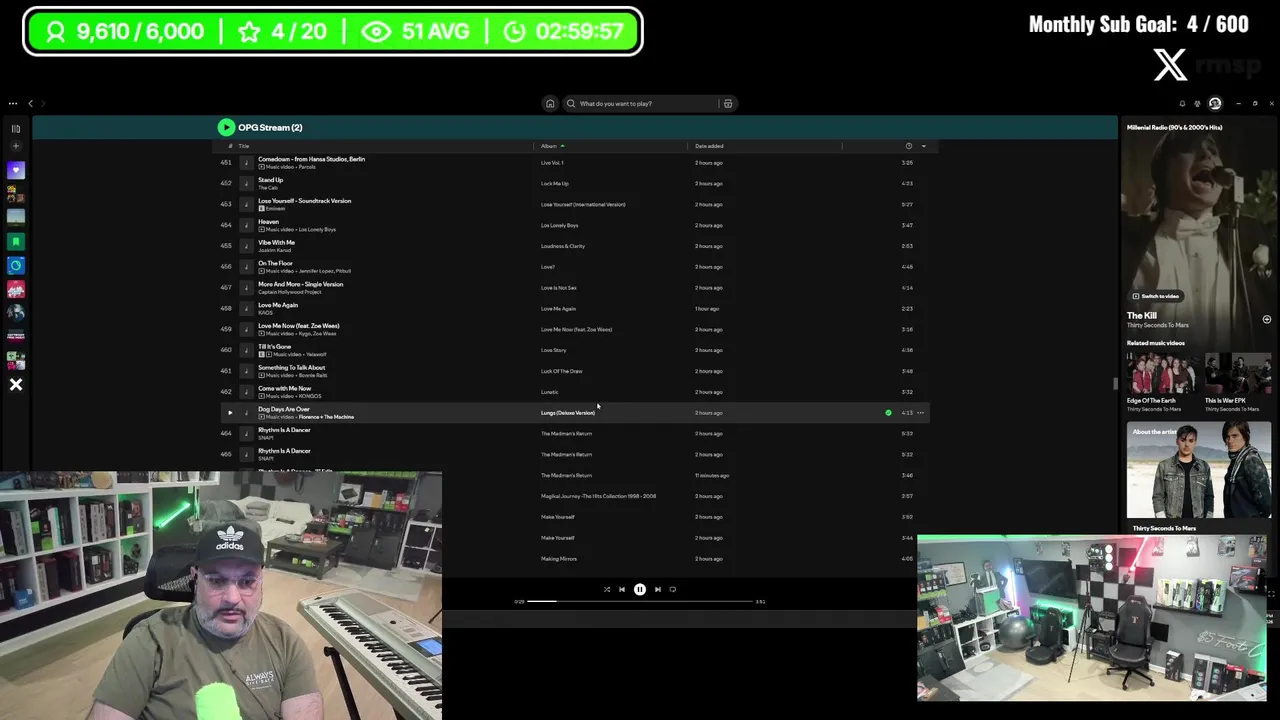Open the About the artist card
Screen dimensions: 1280x720
(1199, 477)
